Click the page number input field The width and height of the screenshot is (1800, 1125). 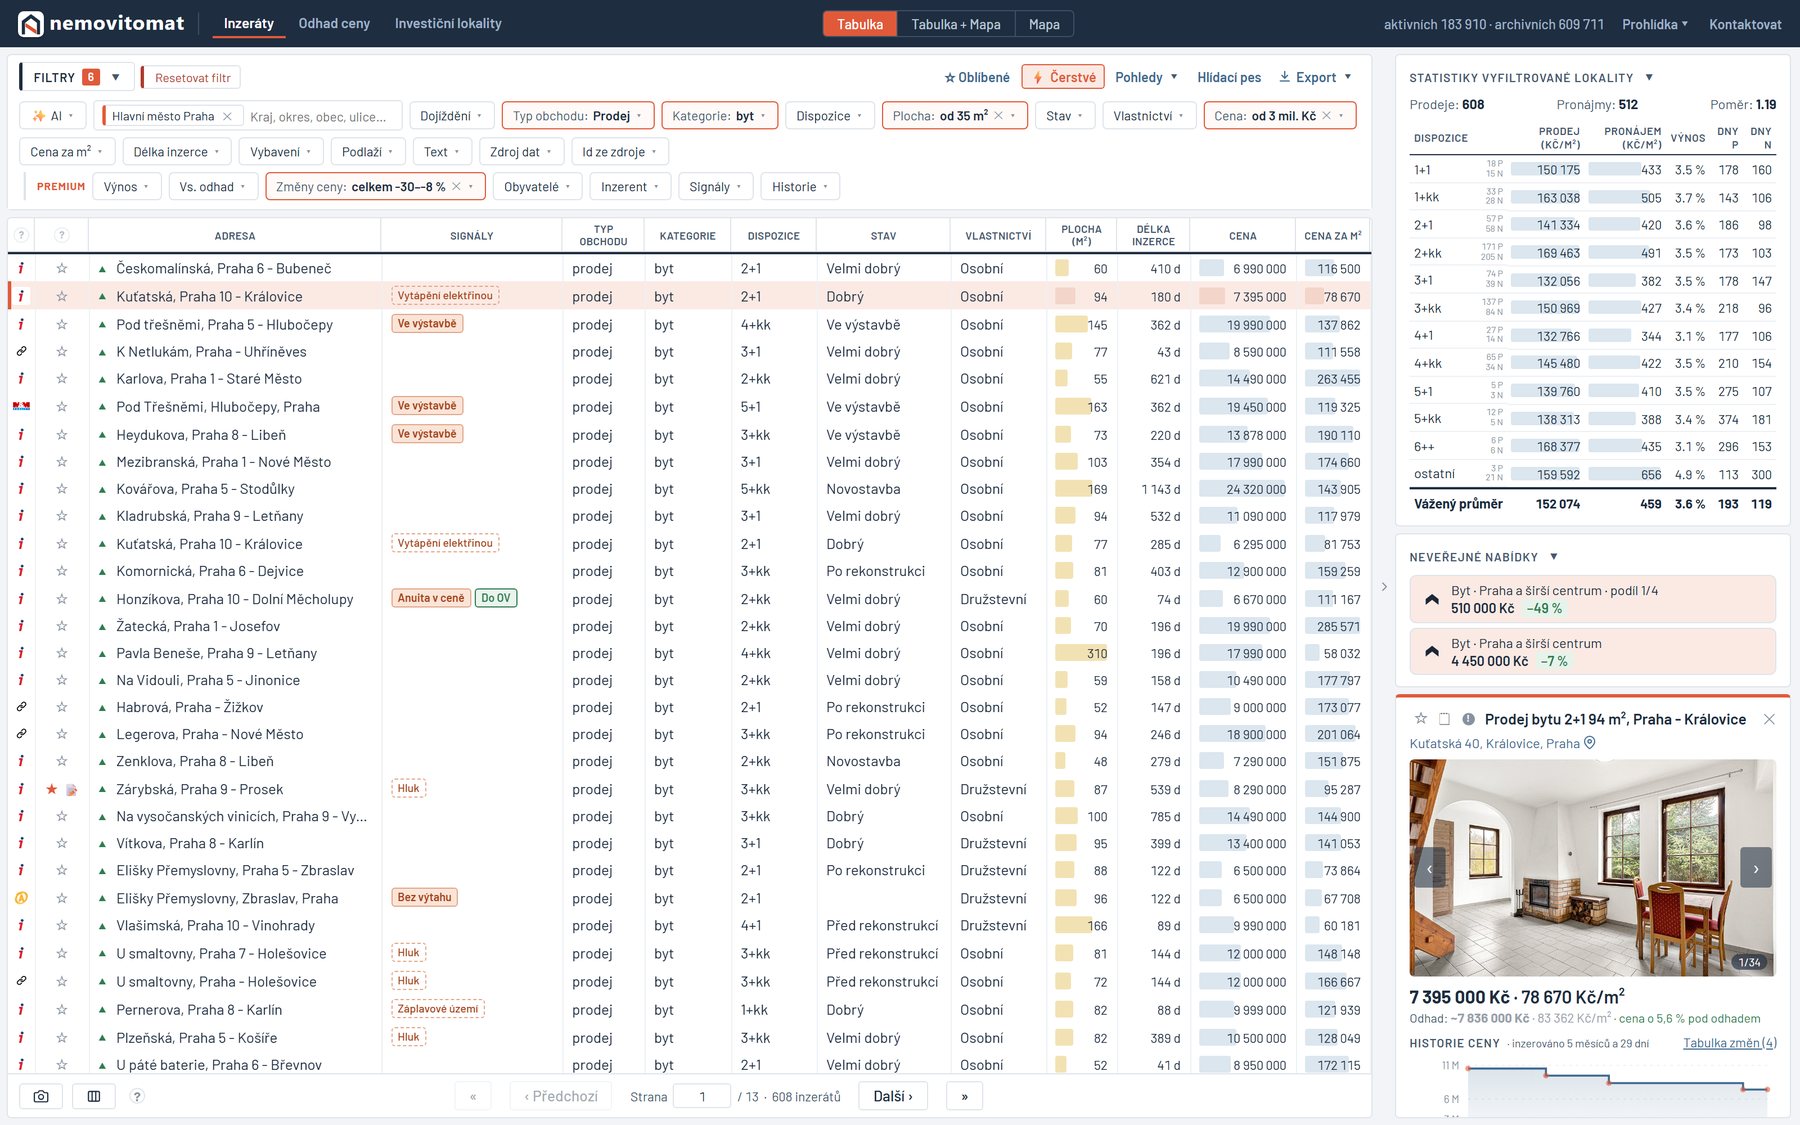(702, 1096)
